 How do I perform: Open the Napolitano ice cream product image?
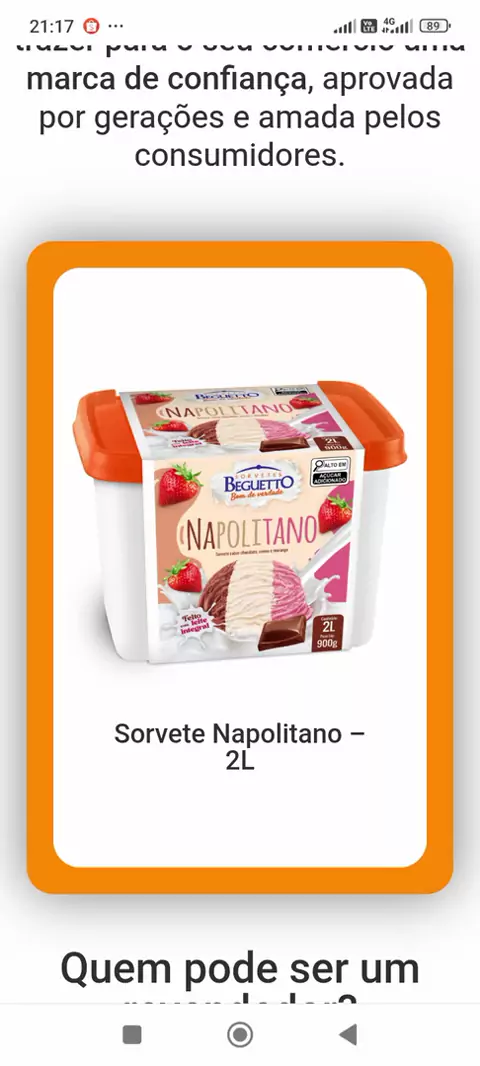pos(239,521)
